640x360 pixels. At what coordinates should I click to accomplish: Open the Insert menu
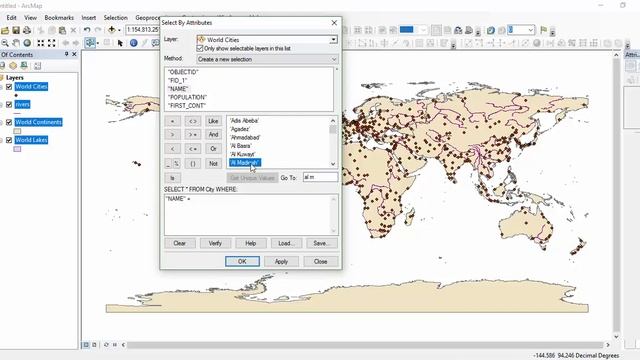point(89,18)
